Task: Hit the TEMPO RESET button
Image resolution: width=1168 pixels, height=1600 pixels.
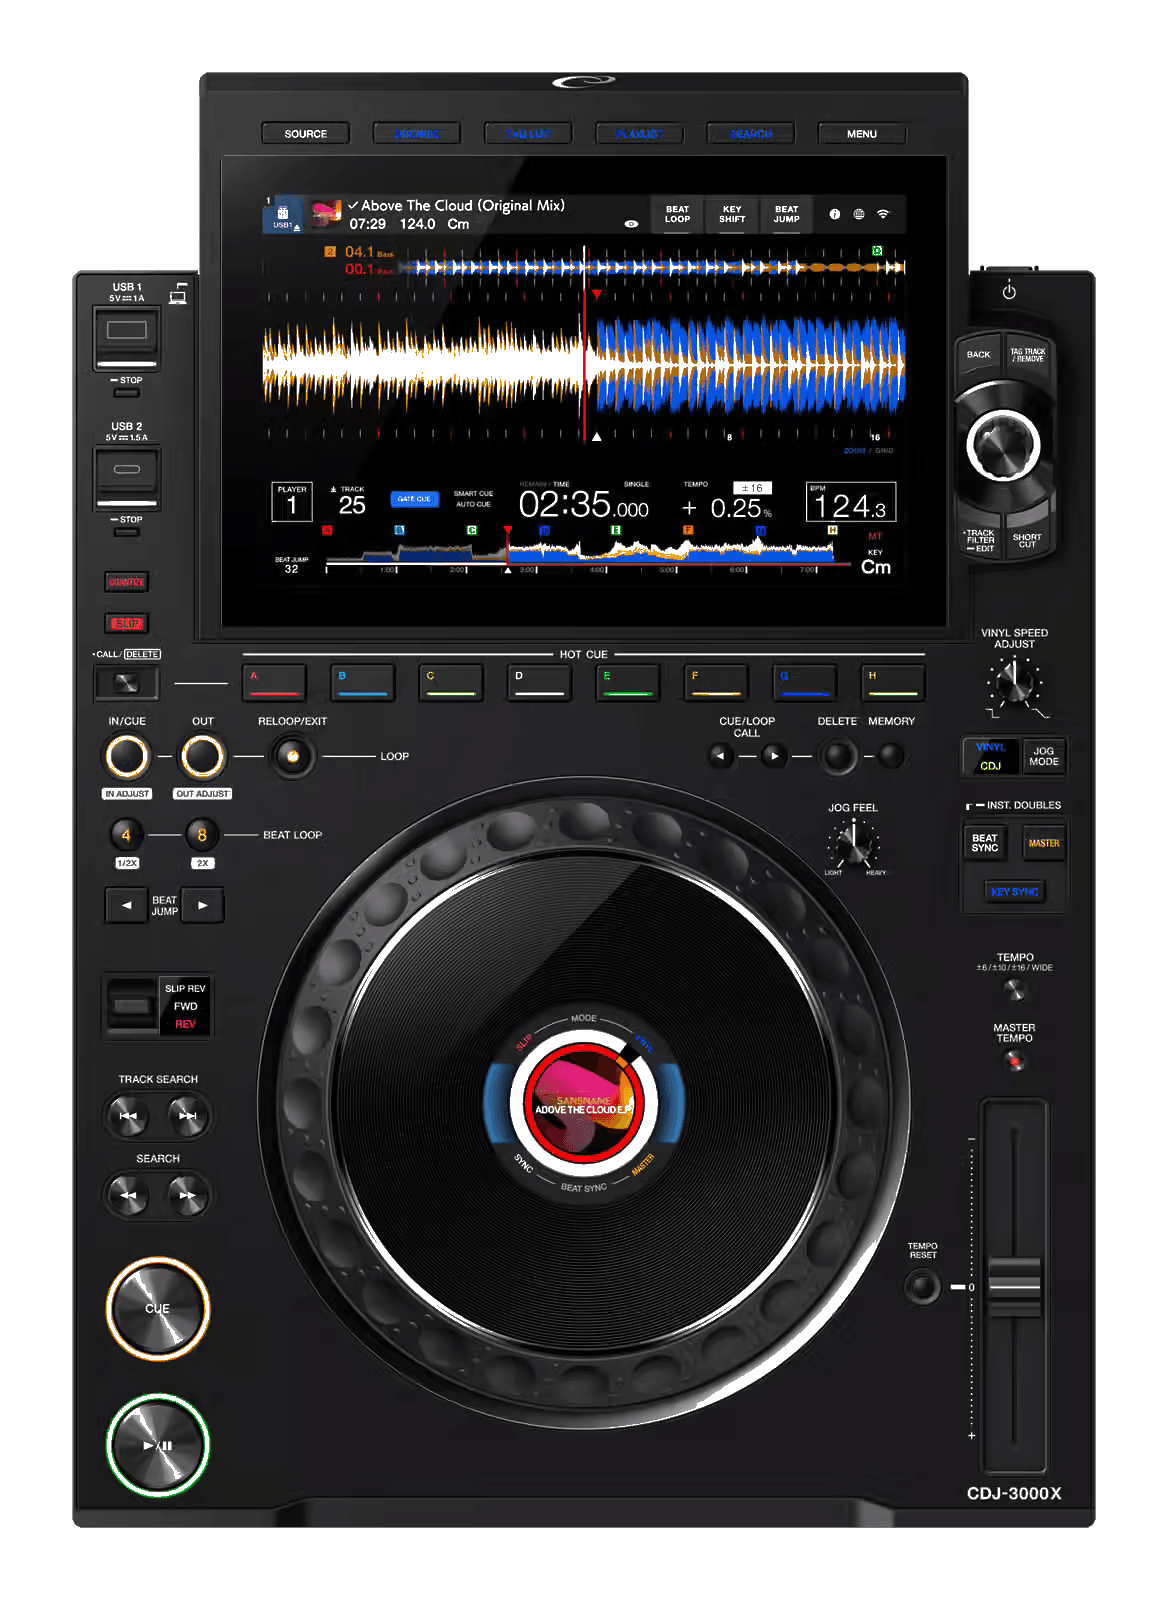Action: 922,1286
